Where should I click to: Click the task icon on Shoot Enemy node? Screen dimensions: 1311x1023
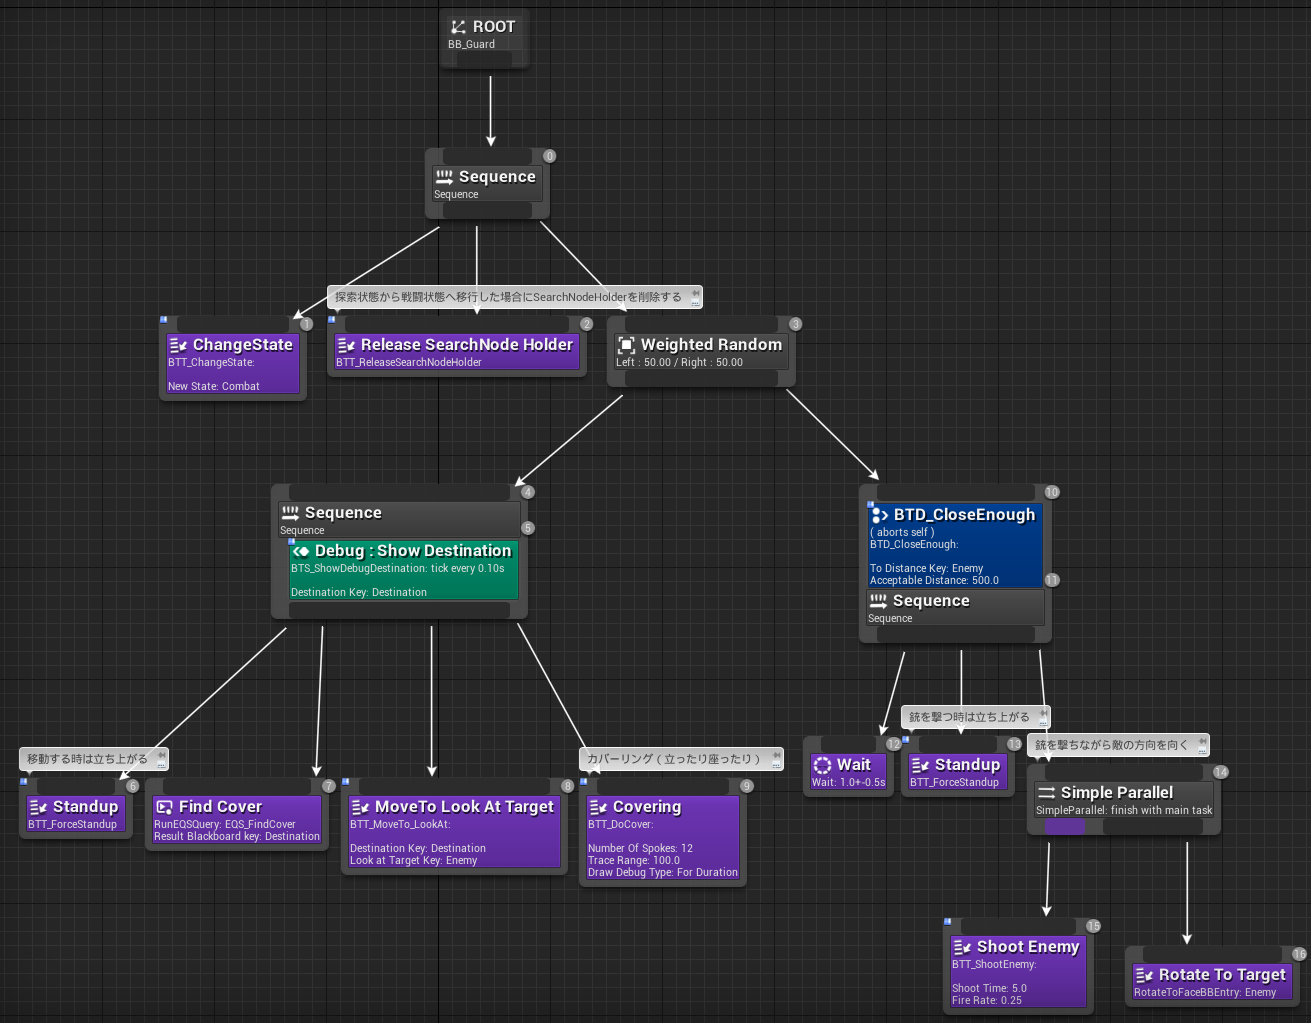[x=963, y=946]
